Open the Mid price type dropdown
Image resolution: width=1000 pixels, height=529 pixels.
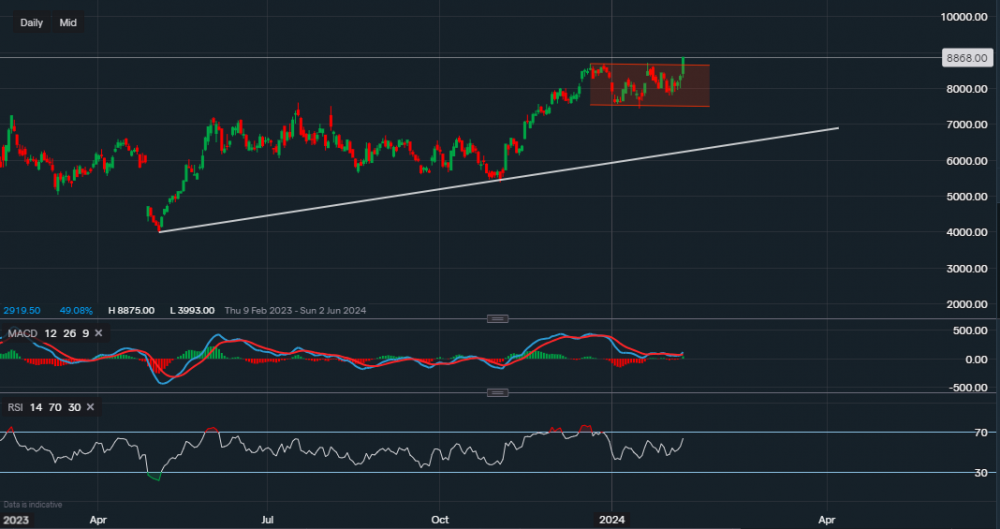coord(68,22)
